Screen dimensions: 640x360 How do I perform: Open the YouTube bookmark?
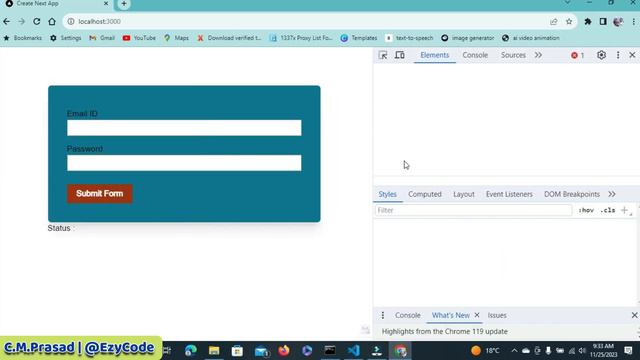click(139, 38)
